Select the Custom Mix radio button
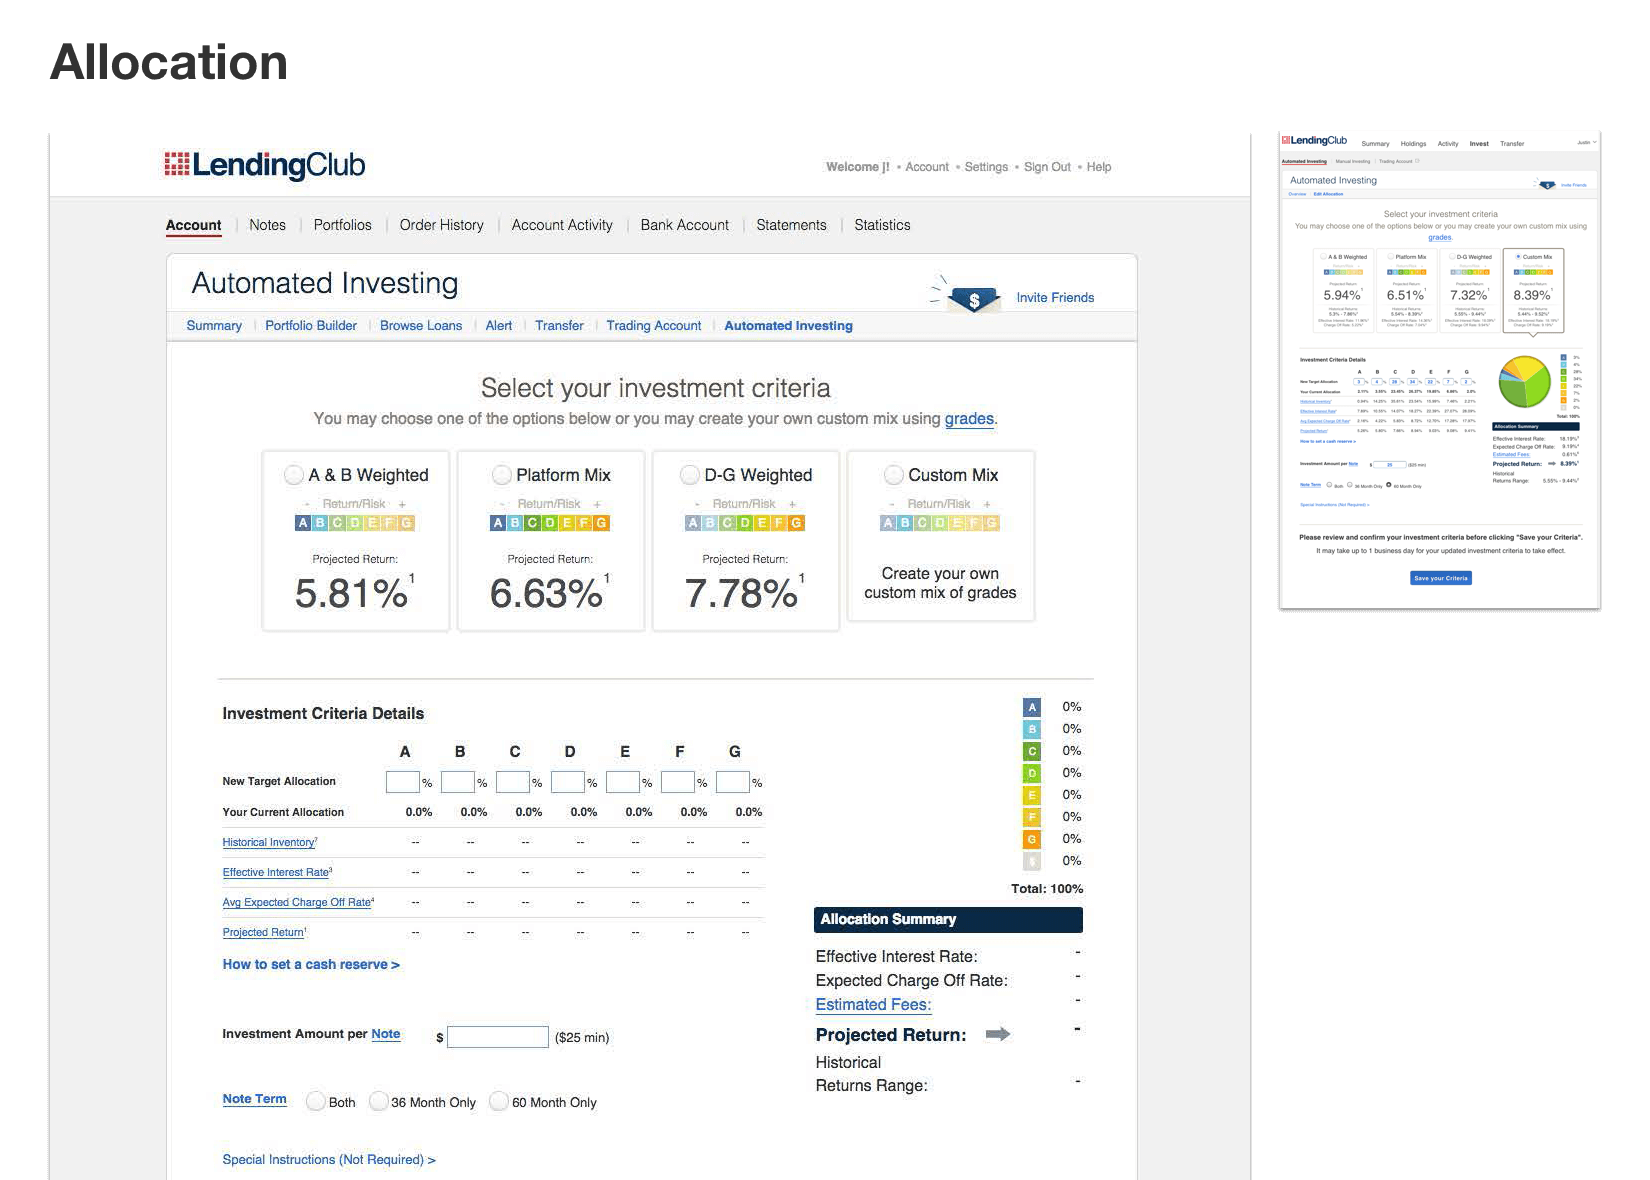Image resolution: width=1650 pixels, height=1180 pixels. (894, 475)
